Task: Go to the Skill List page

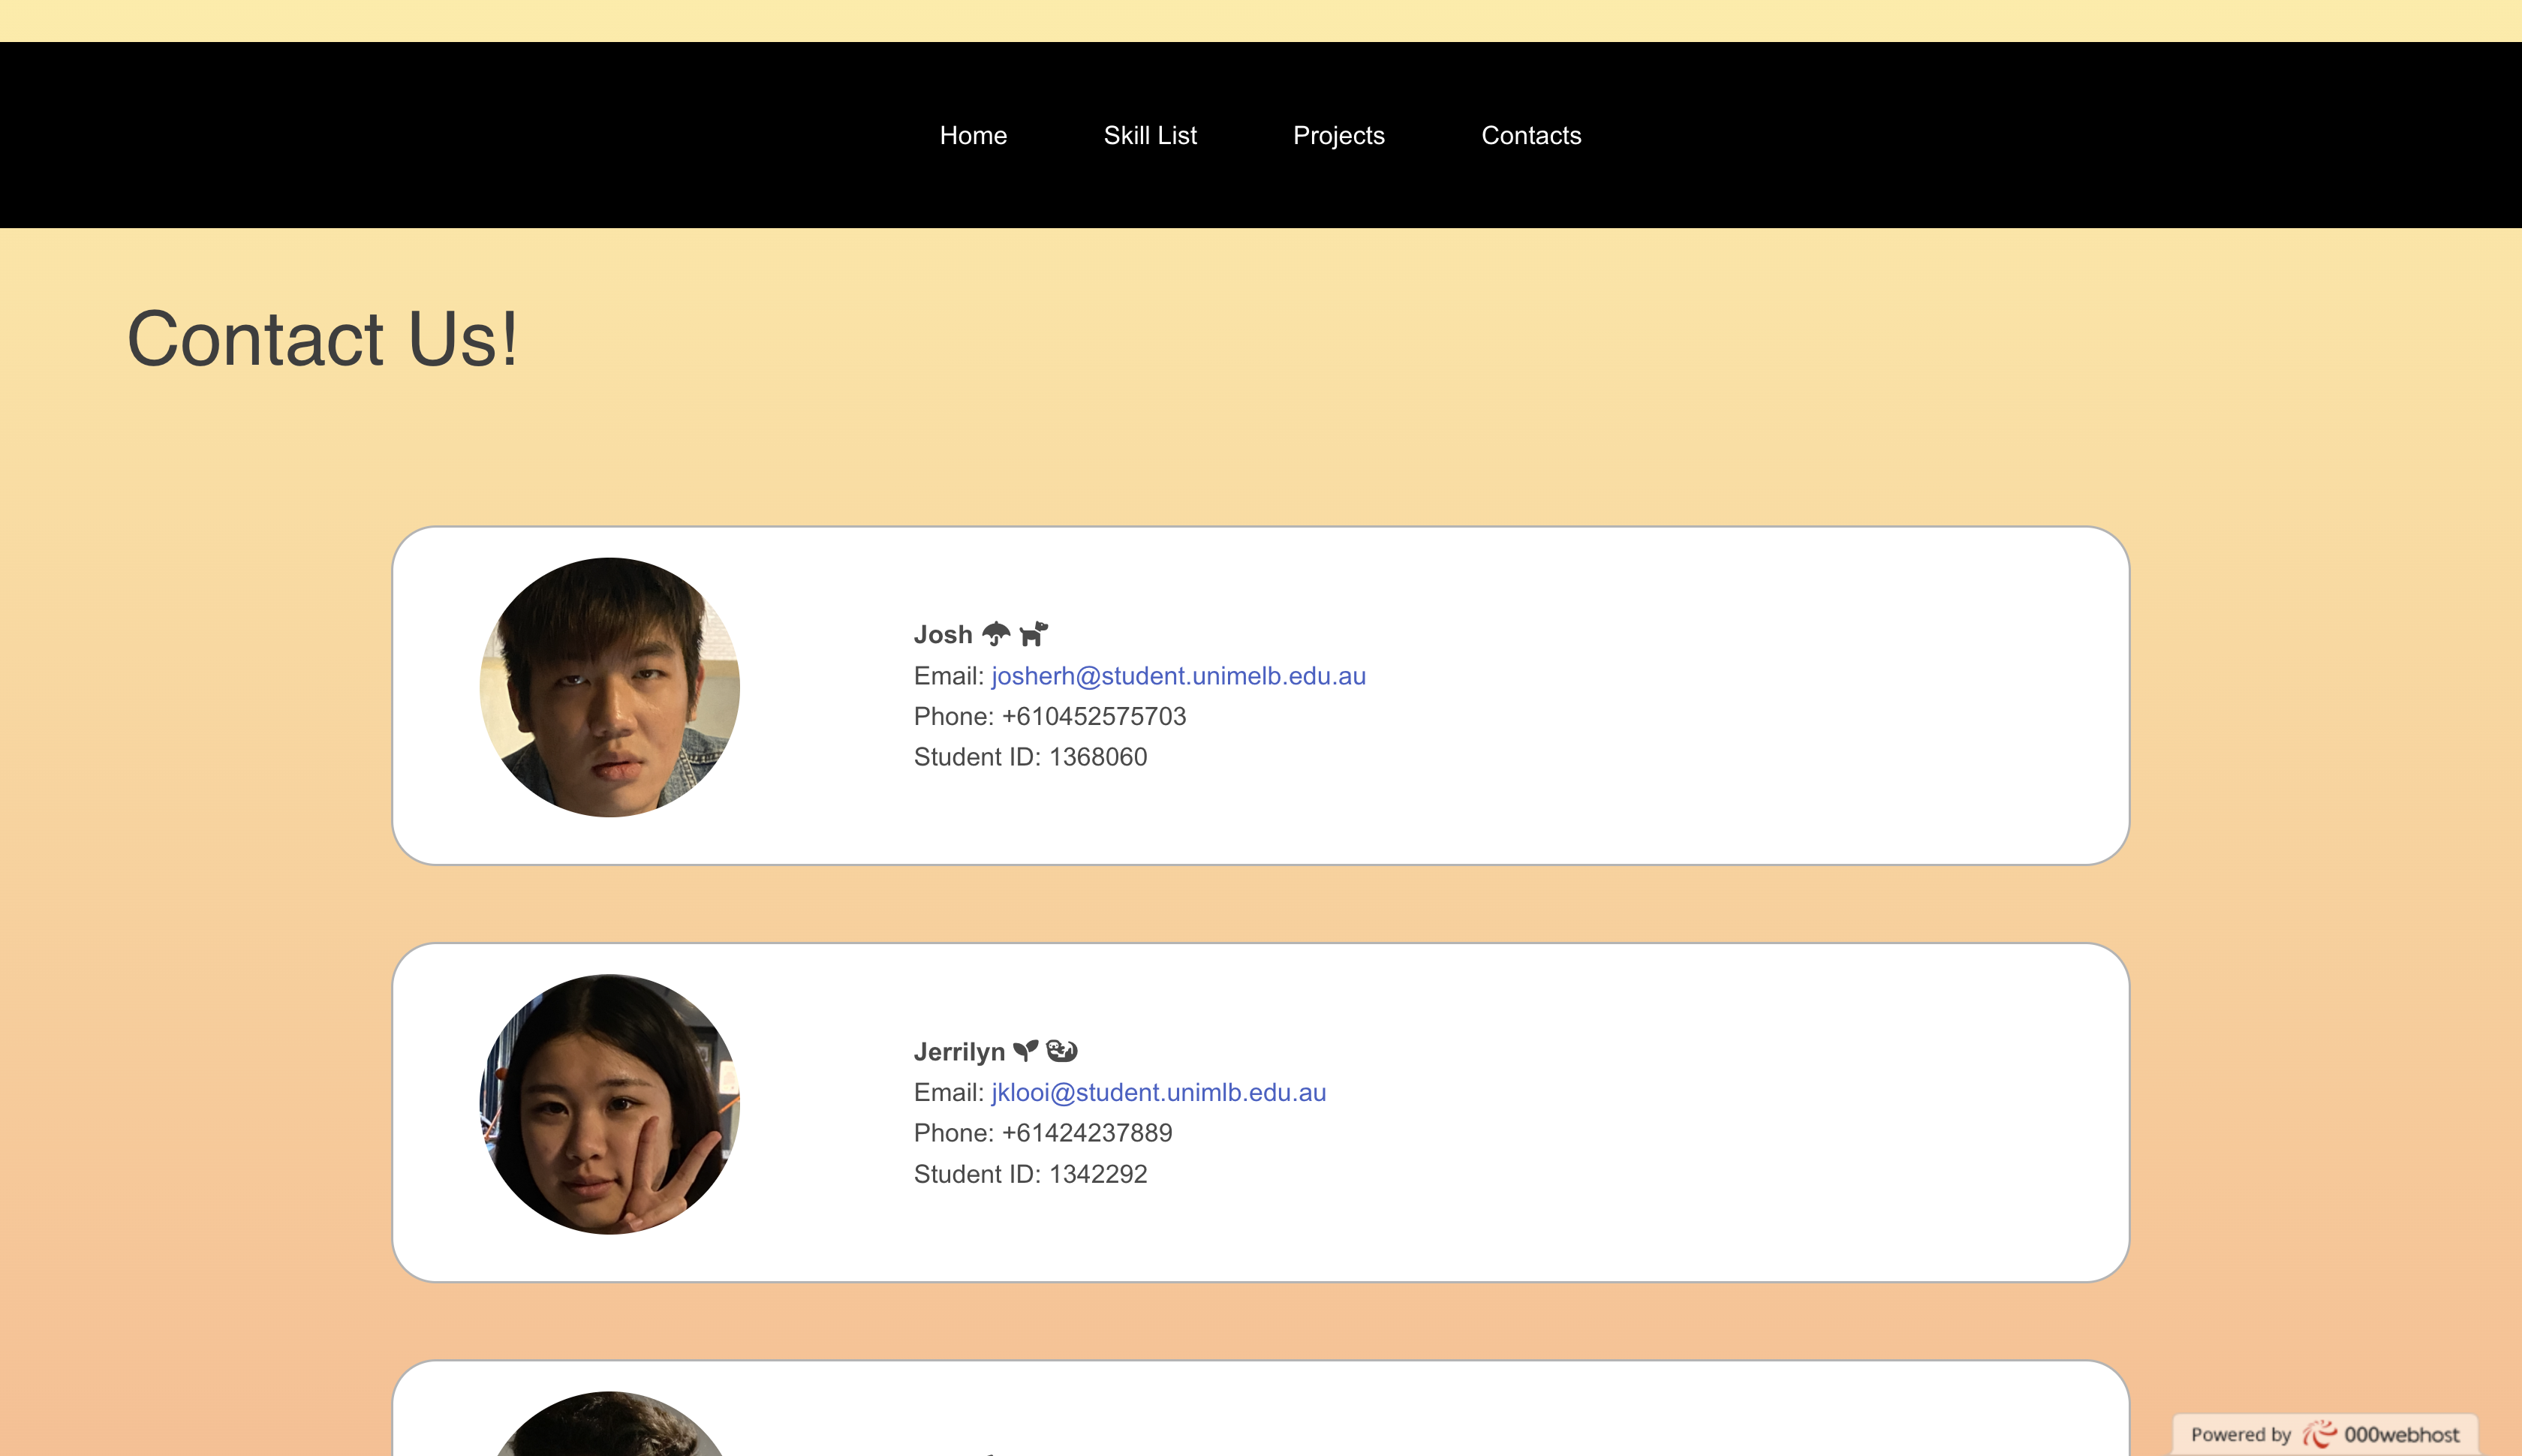Action: click(1150, 135)
